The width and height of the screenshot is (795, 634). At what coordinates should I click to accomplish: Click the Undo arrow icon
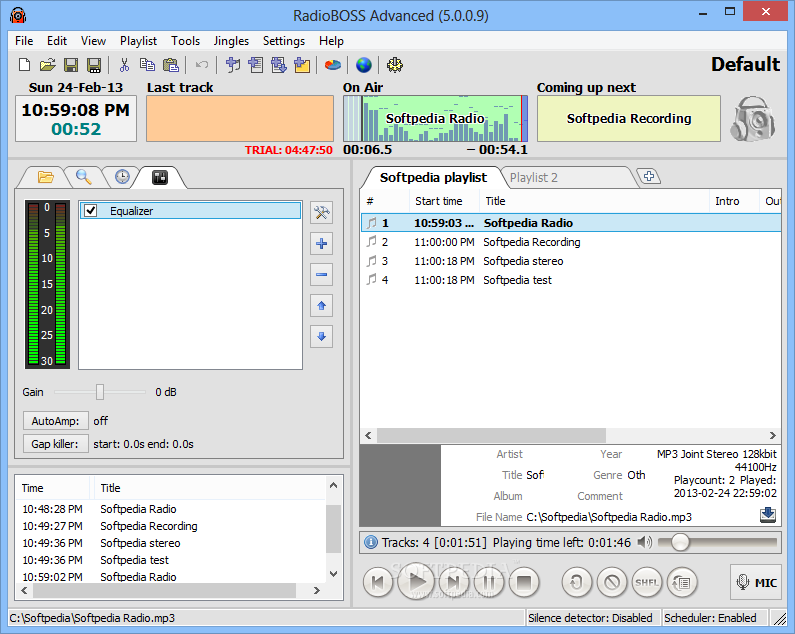click(202, 65)
